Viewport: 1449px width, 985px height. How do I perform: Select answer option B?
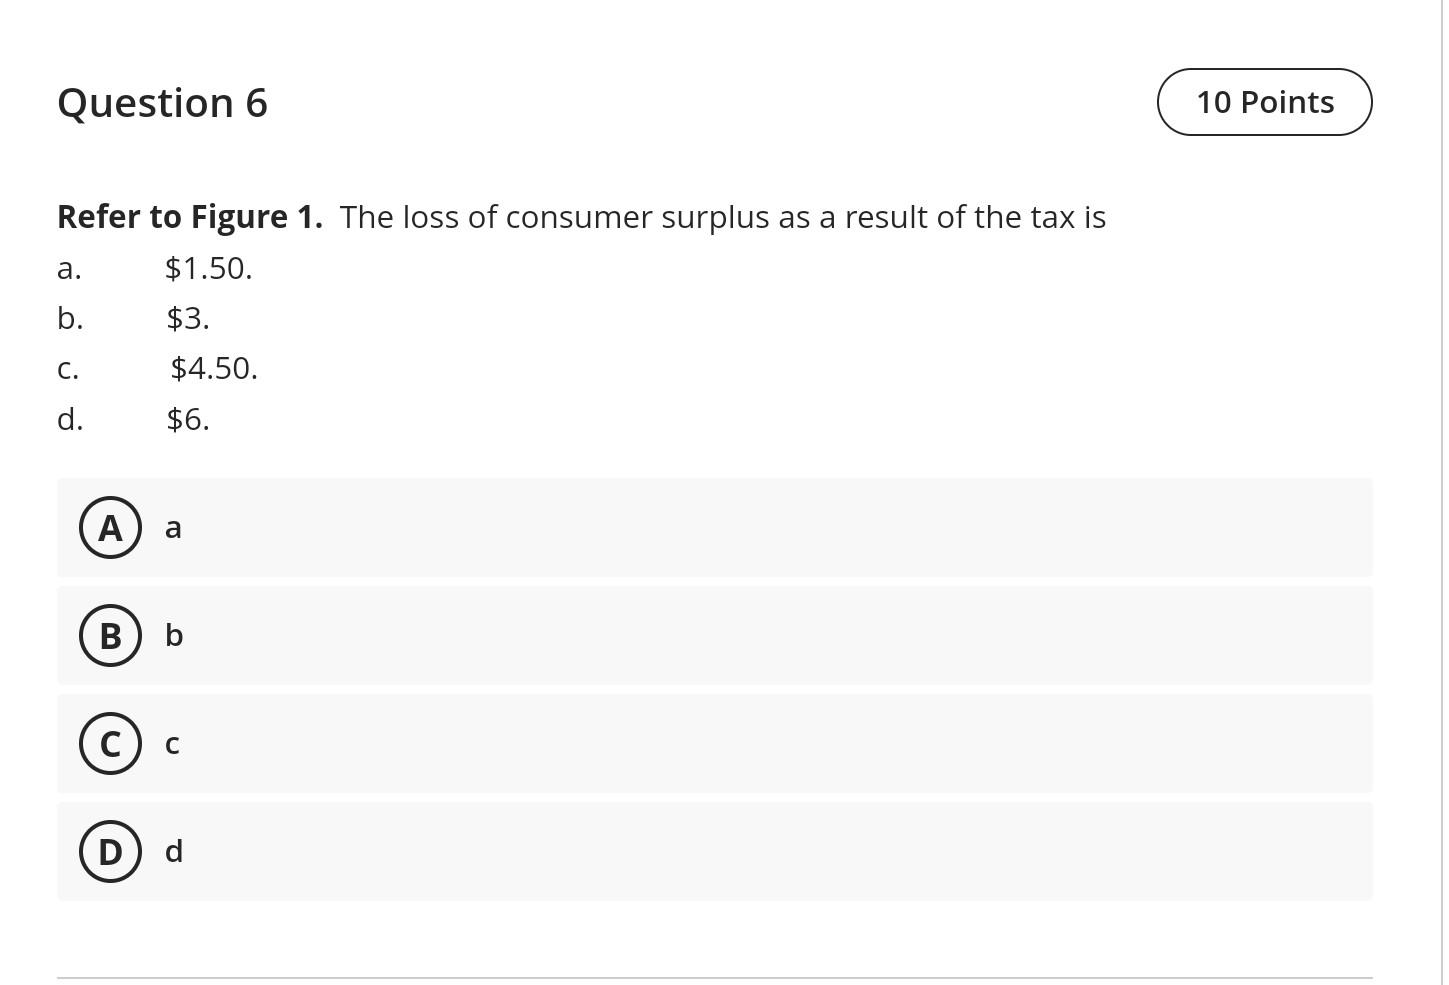click(715, 635)
